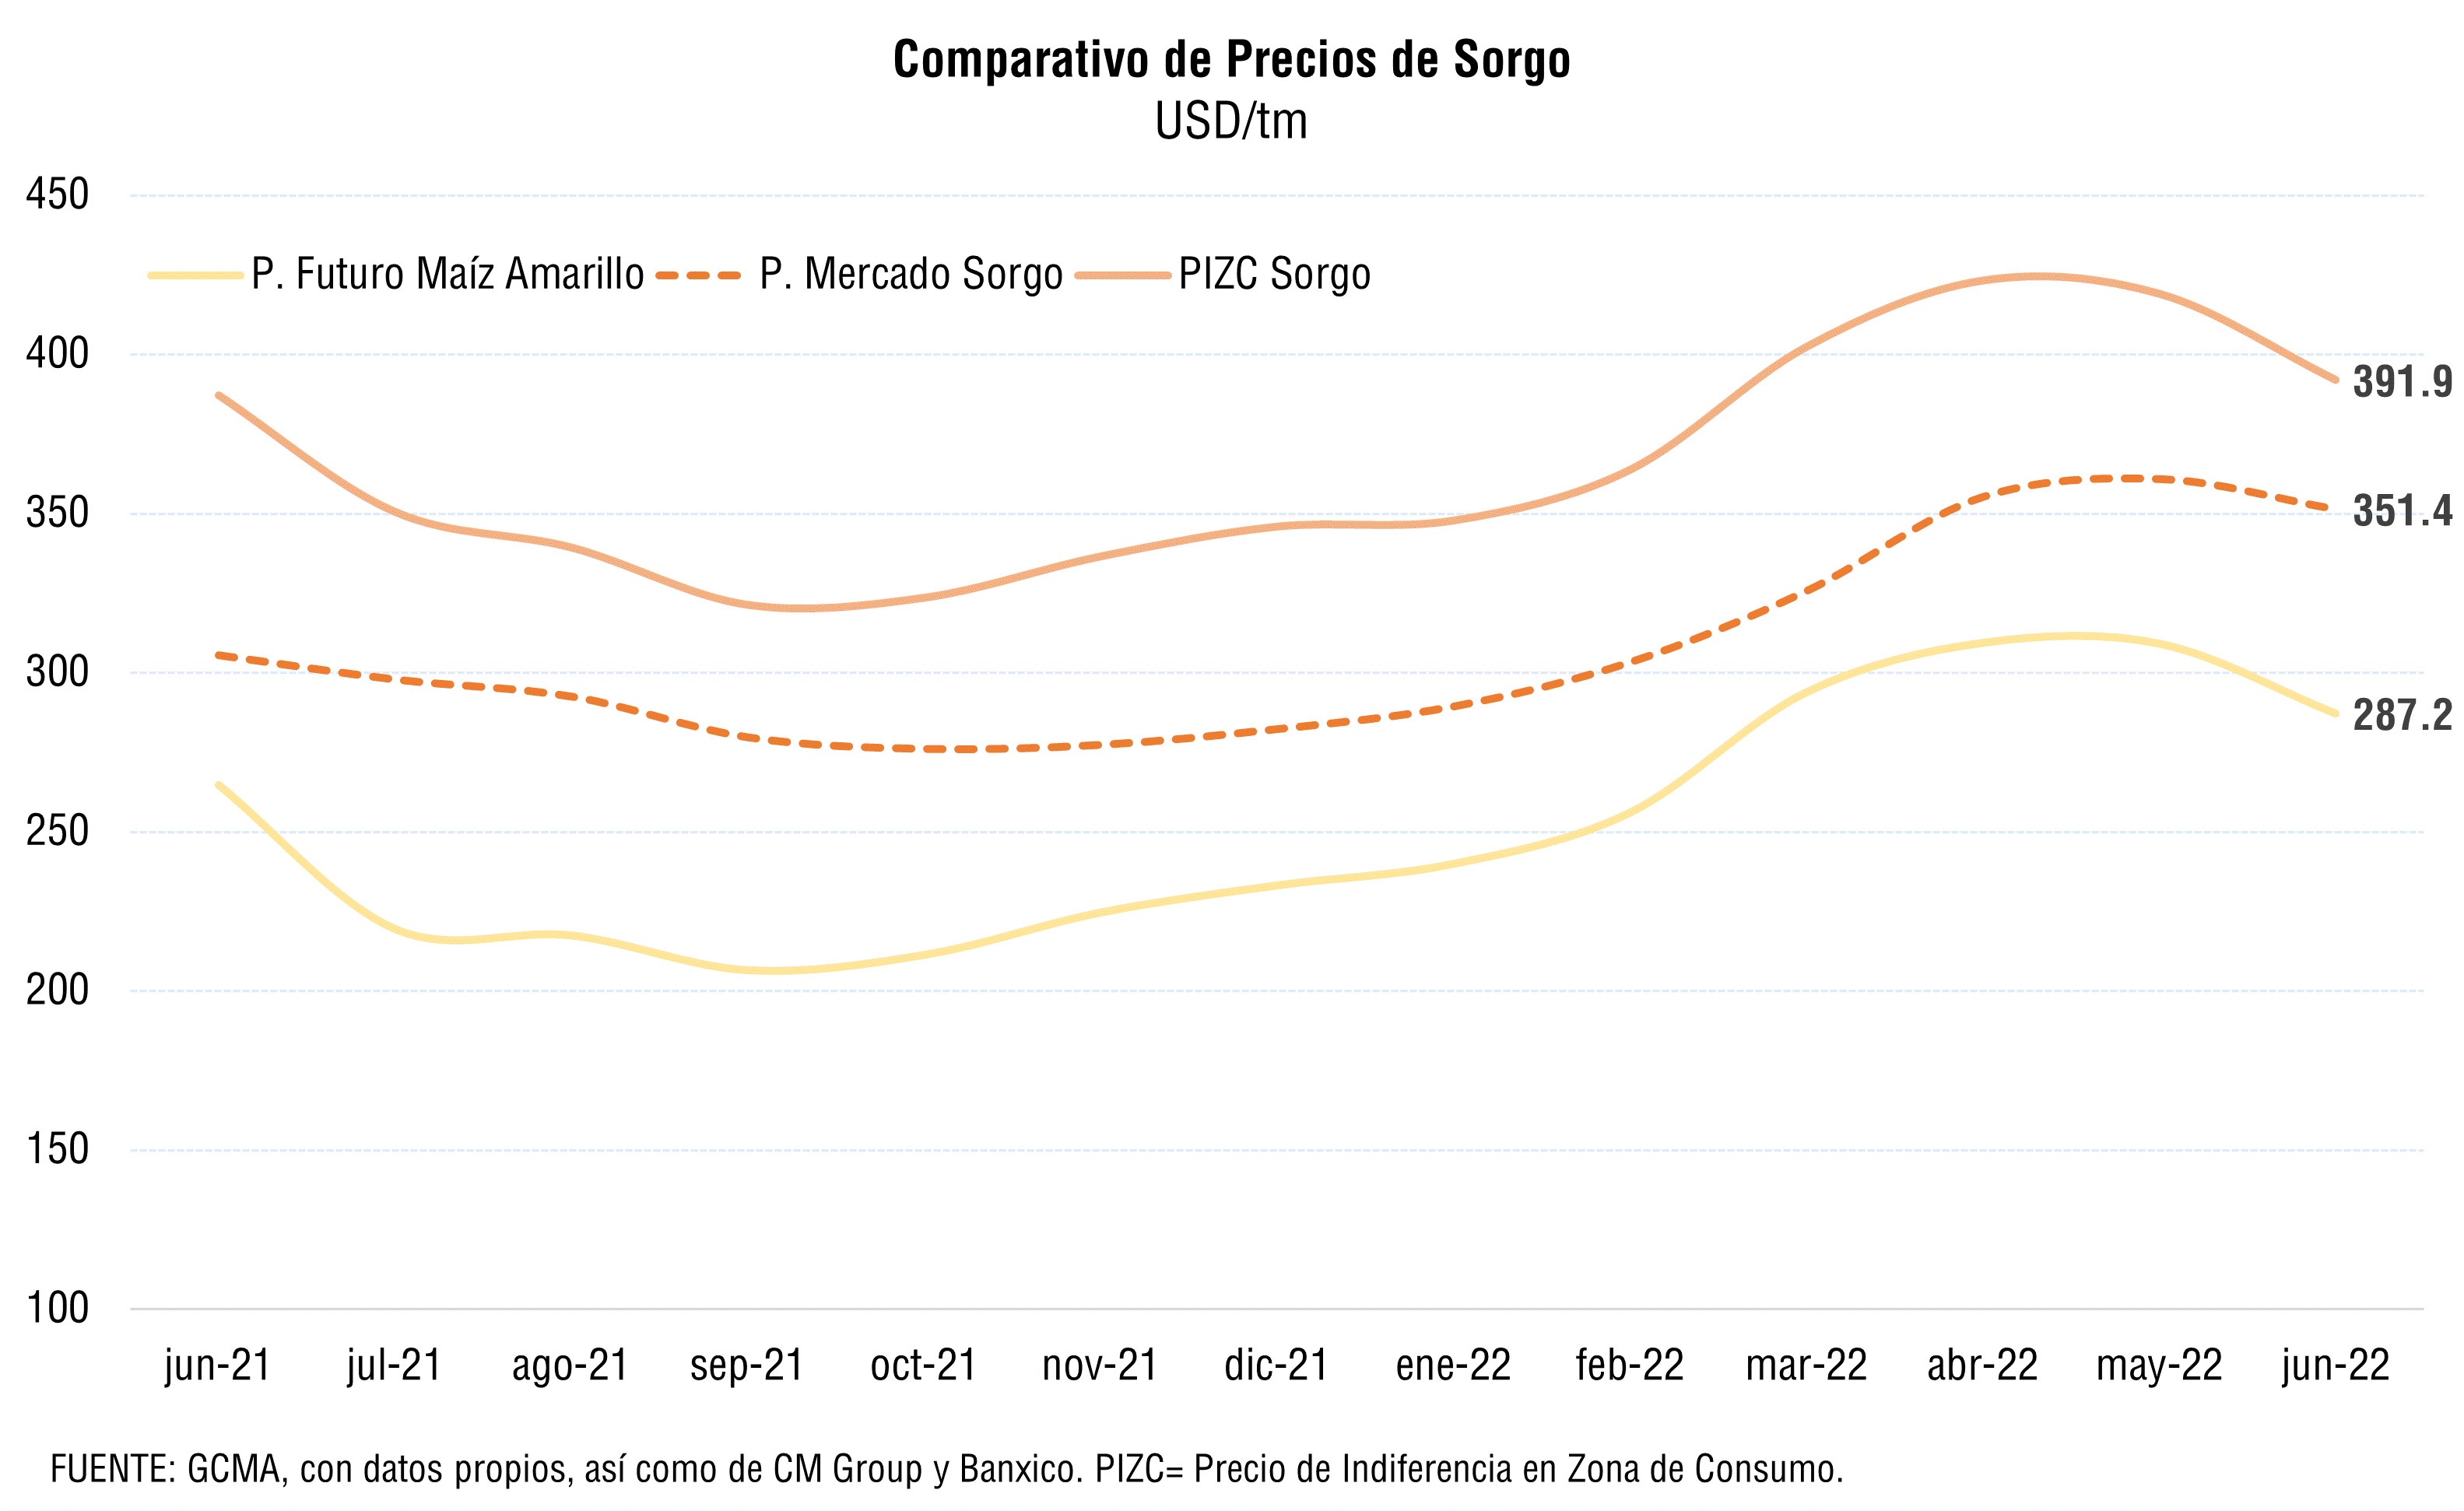Click the 250 y-axis value
Image resolution: width=2464 pixels, height=1511 pixels.
click(x=58, y=832)
